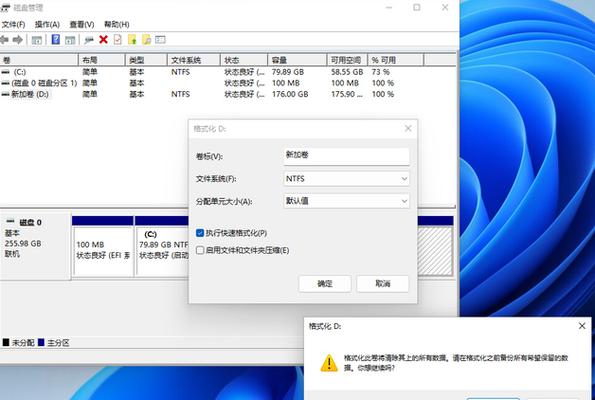Viewport: 595px width, 400px height.
Task: Select the 100 MB EFI partition block
Action: [x=103, y=247]
